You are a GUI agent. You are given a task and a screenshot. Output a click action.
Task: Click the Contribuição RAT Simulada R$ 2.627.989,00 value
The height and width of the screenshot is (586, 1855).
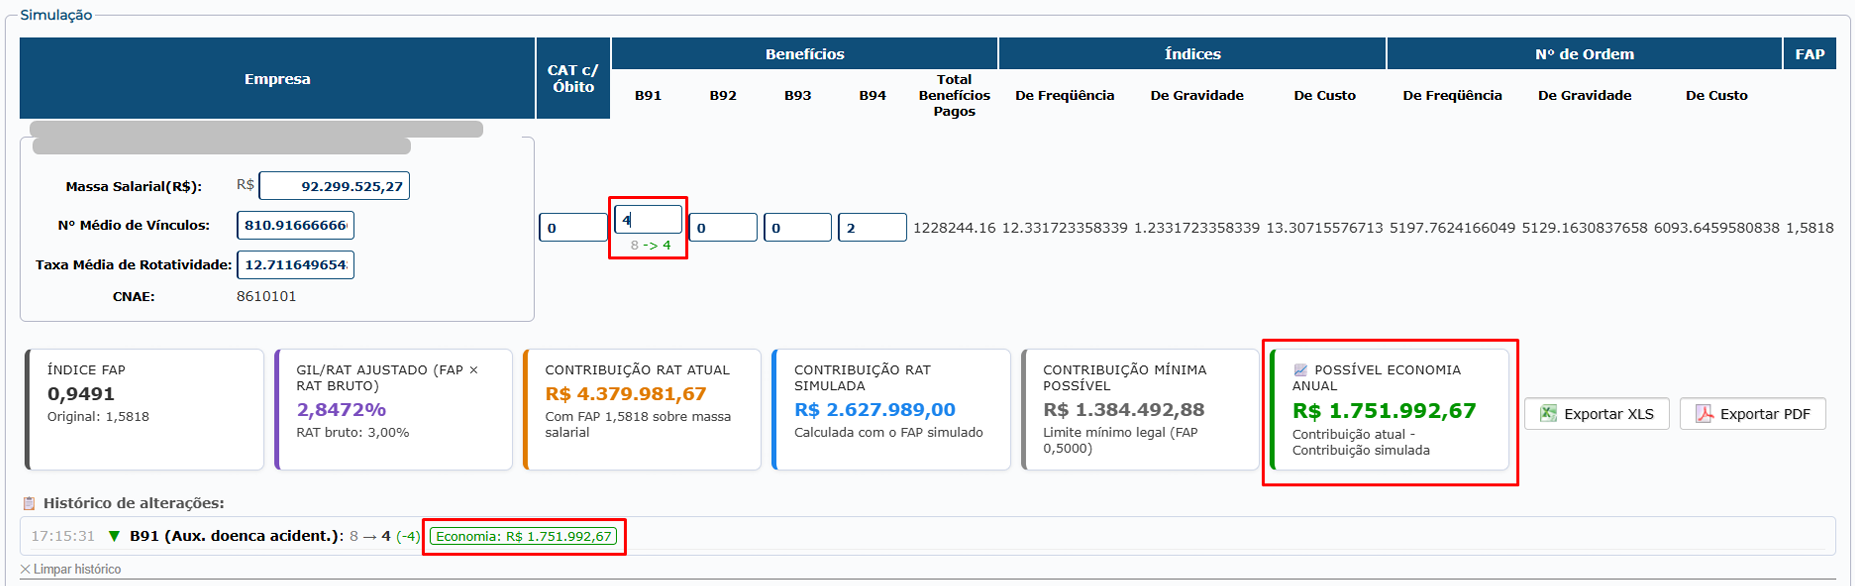click(x=875, y=409)
